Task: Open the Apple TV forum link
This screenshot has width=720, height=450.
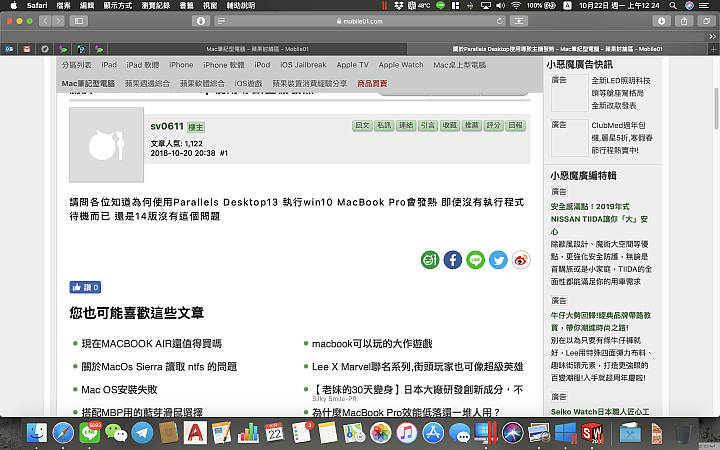Action: (x=352, y=65)
